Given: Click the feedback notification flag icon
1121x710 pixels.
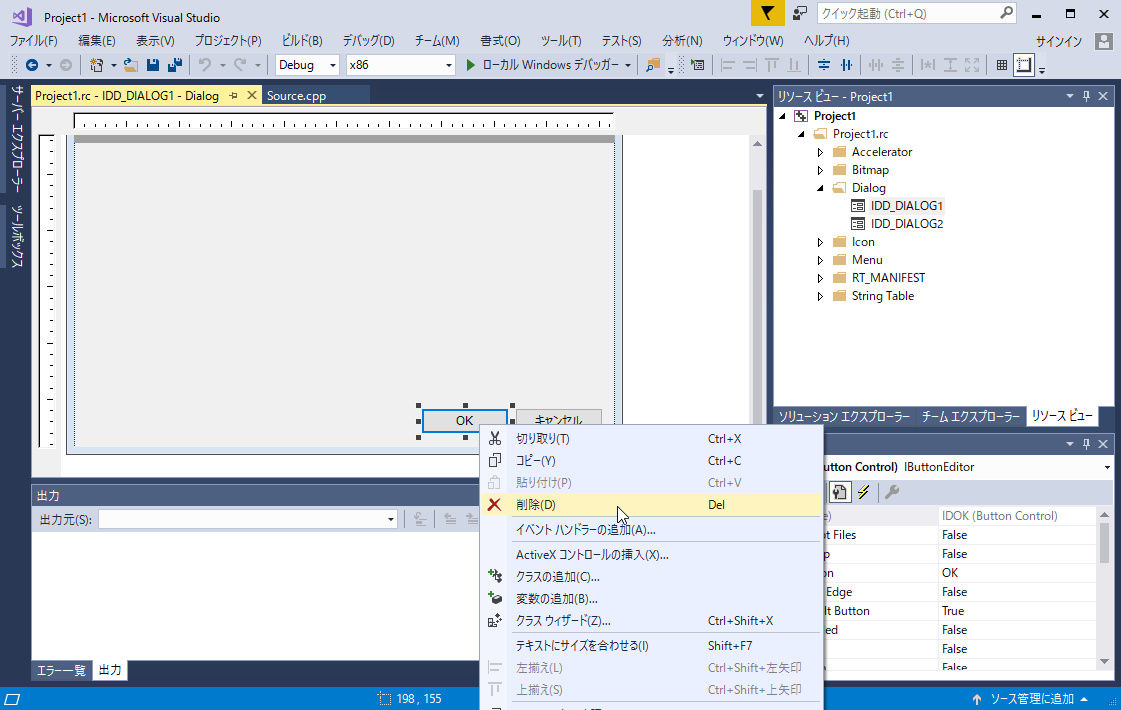Looking at the screenshot, I should (767, 14).
